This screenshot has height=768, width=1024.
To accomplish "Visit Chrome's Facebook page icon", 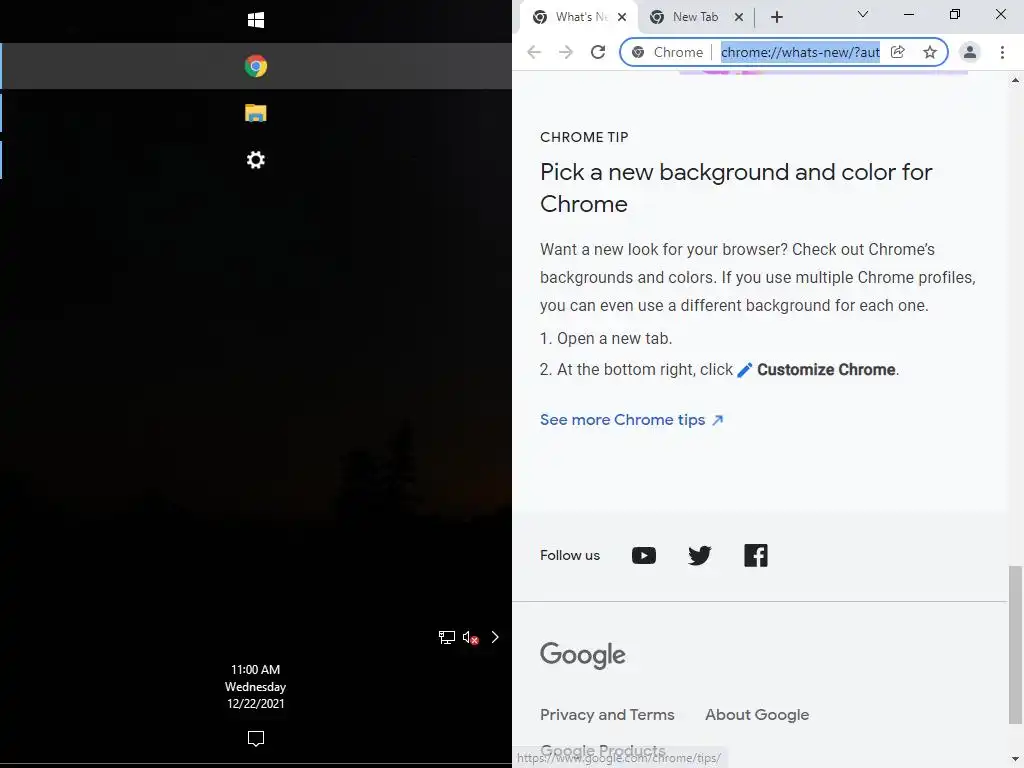I will [x=756, y=556].
